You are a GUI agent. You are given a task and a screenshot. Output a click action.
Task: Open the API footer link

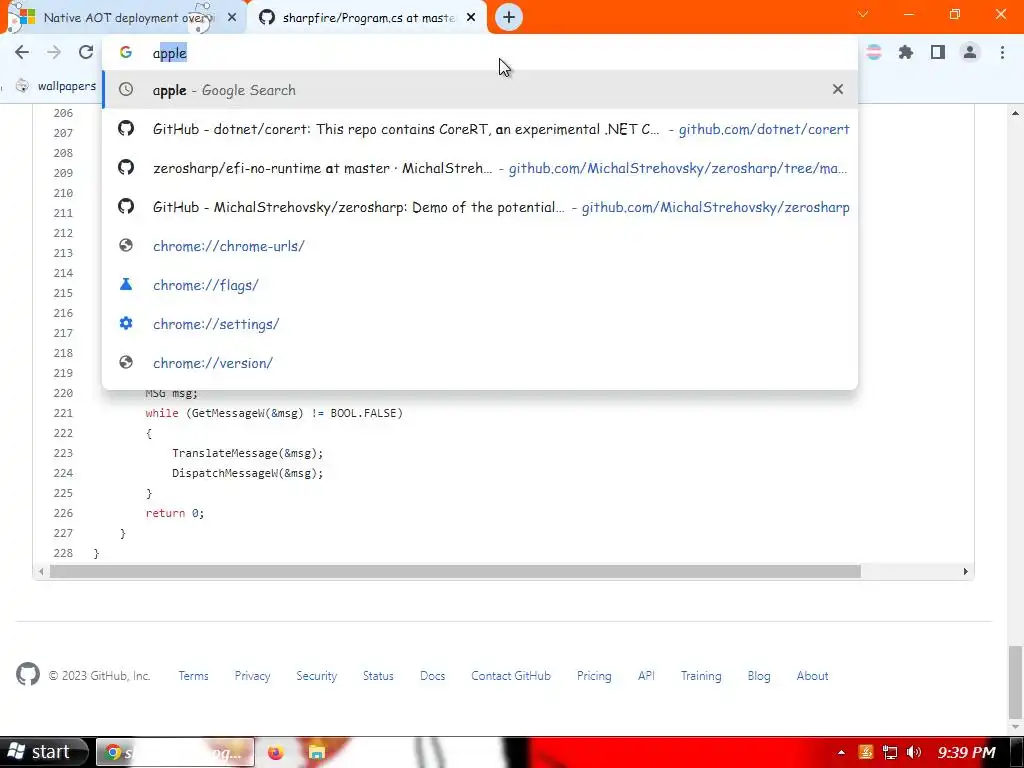point(647,676)
